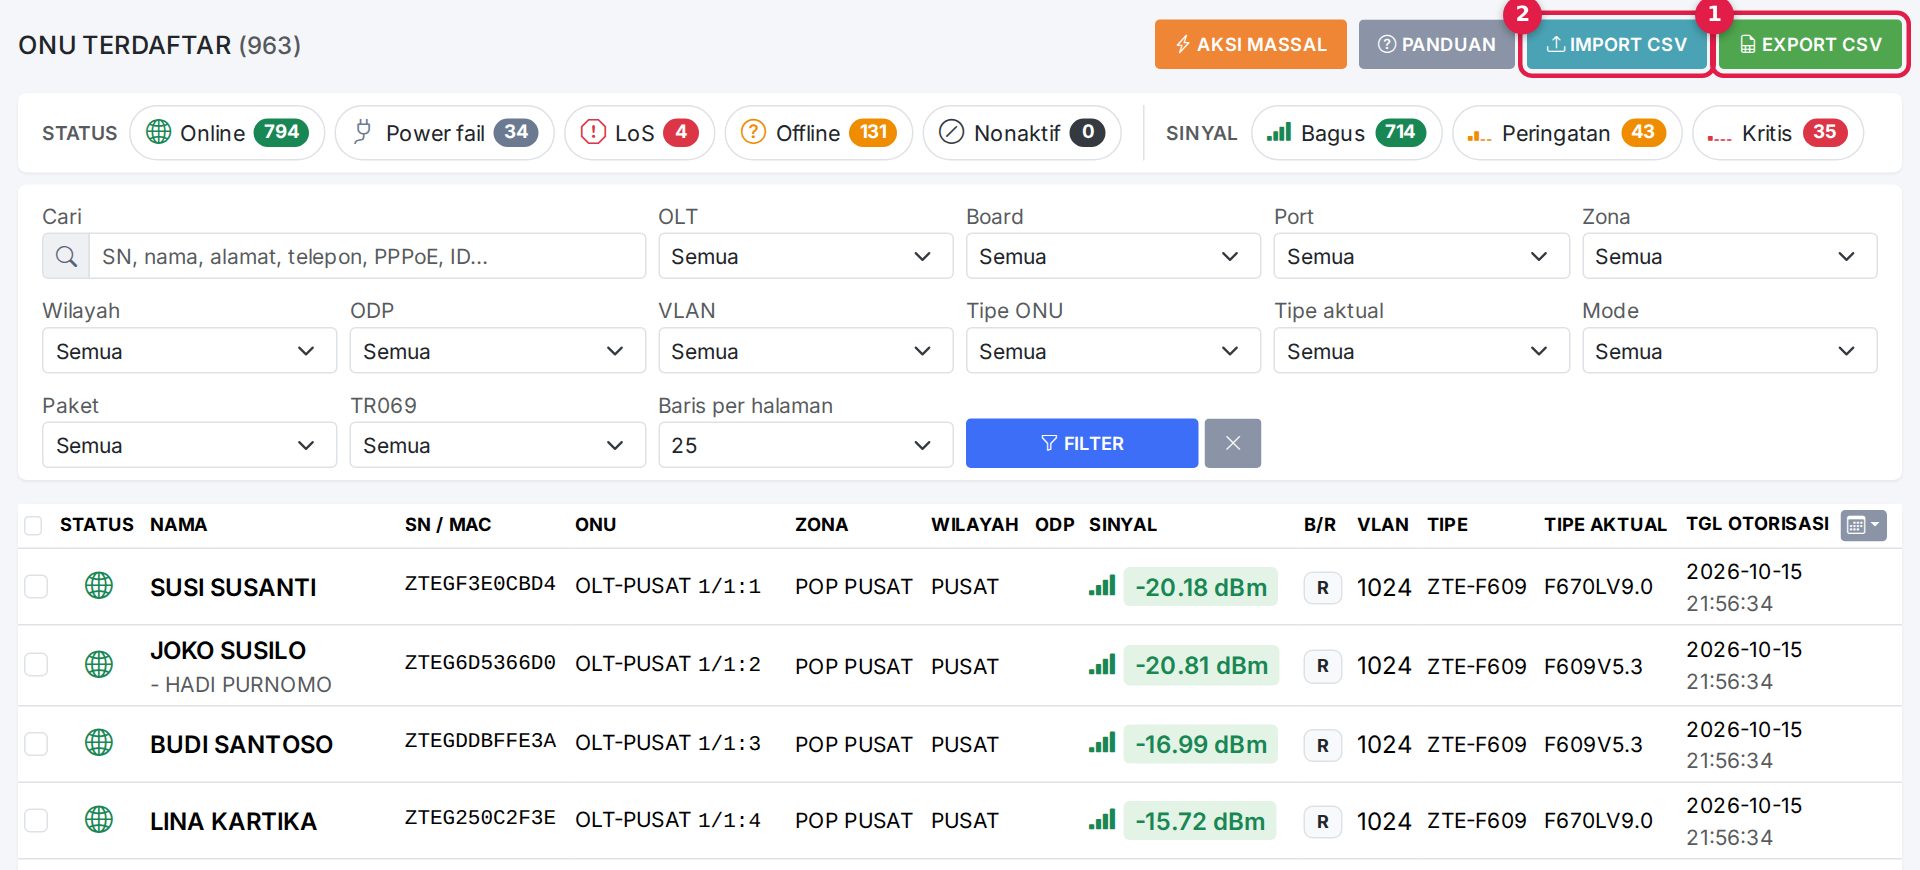Click the search magnifier icon
This screenshot has height=870, width=1920.
coord(66,257)
